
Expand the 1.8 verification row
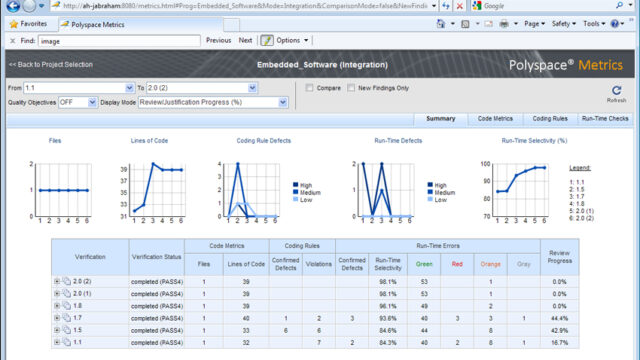pos(57,306)
